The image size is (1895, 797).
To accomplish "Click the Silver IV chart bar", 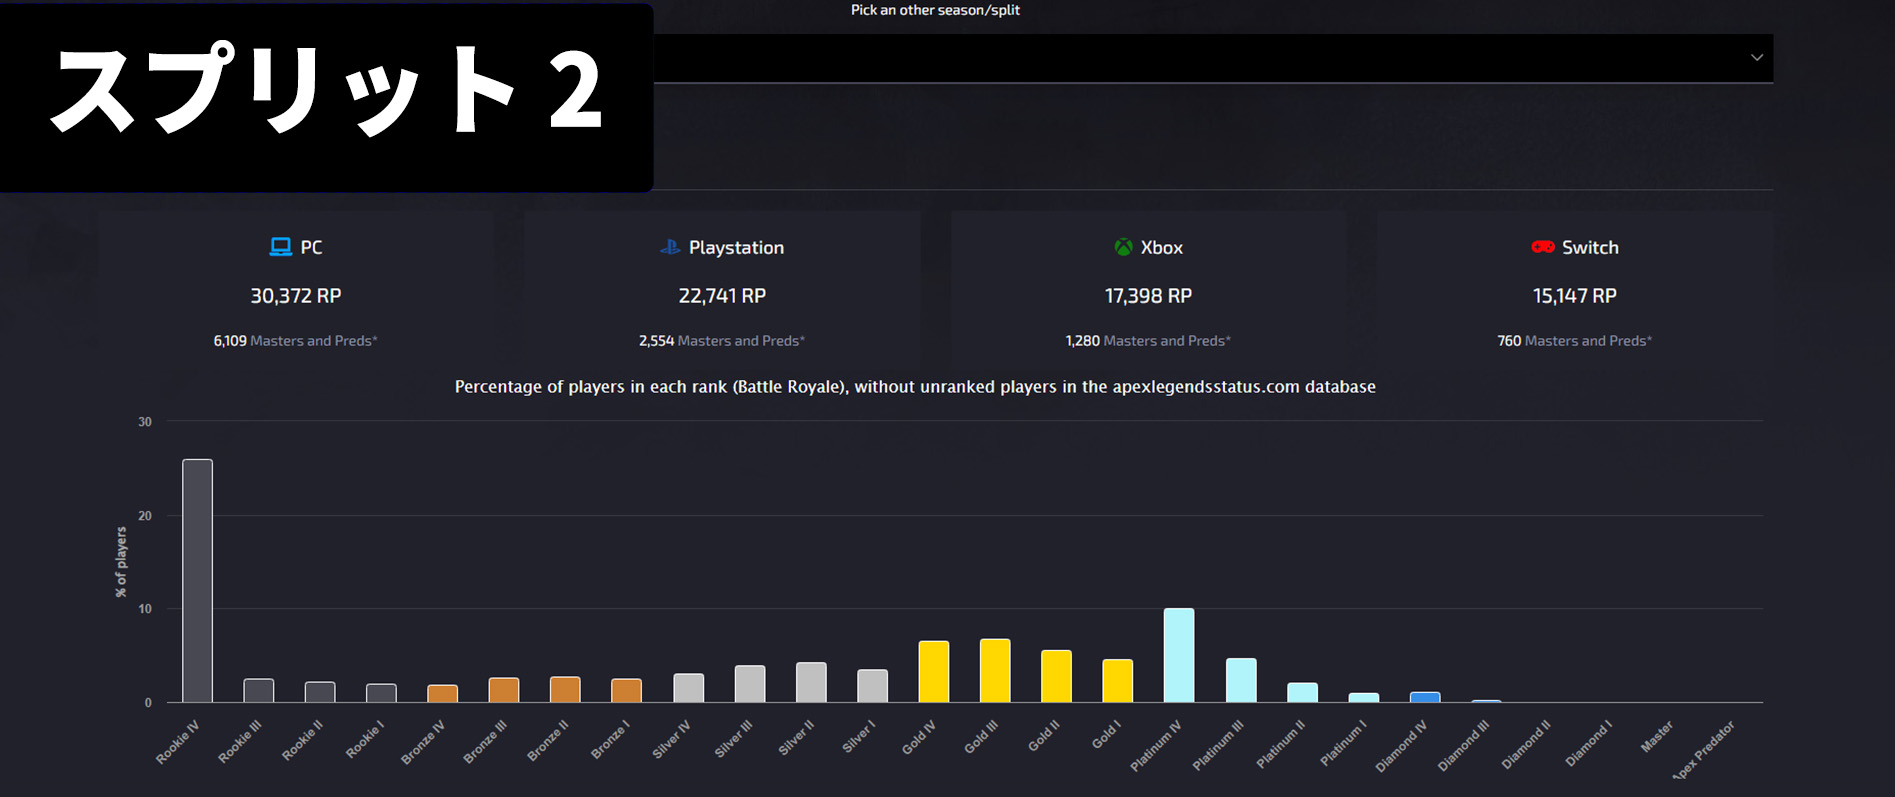I will point(689,688).
